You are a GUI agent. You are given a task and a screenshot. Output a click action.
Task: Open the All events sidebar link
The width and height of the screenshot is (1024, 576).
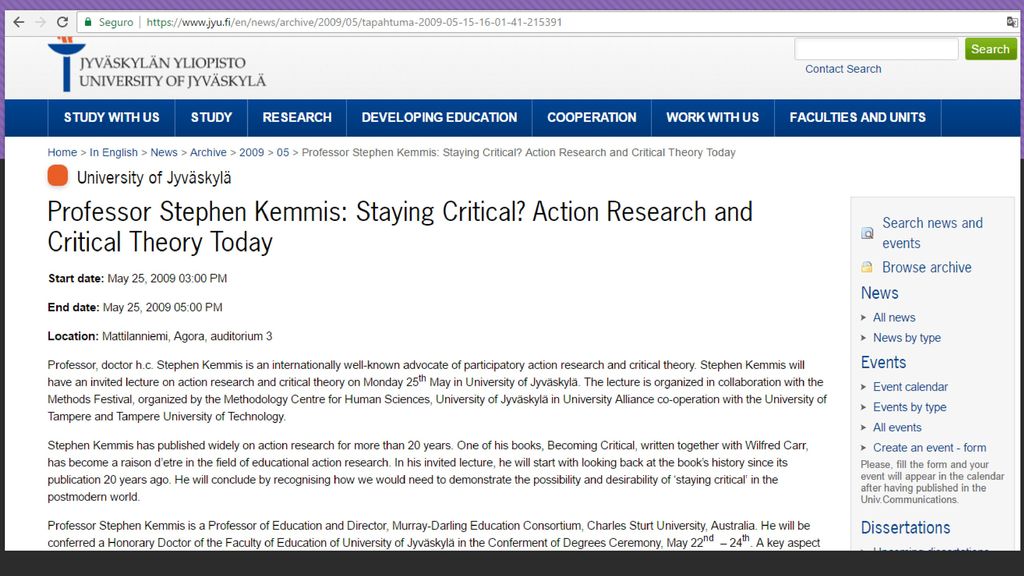[897, 427]
